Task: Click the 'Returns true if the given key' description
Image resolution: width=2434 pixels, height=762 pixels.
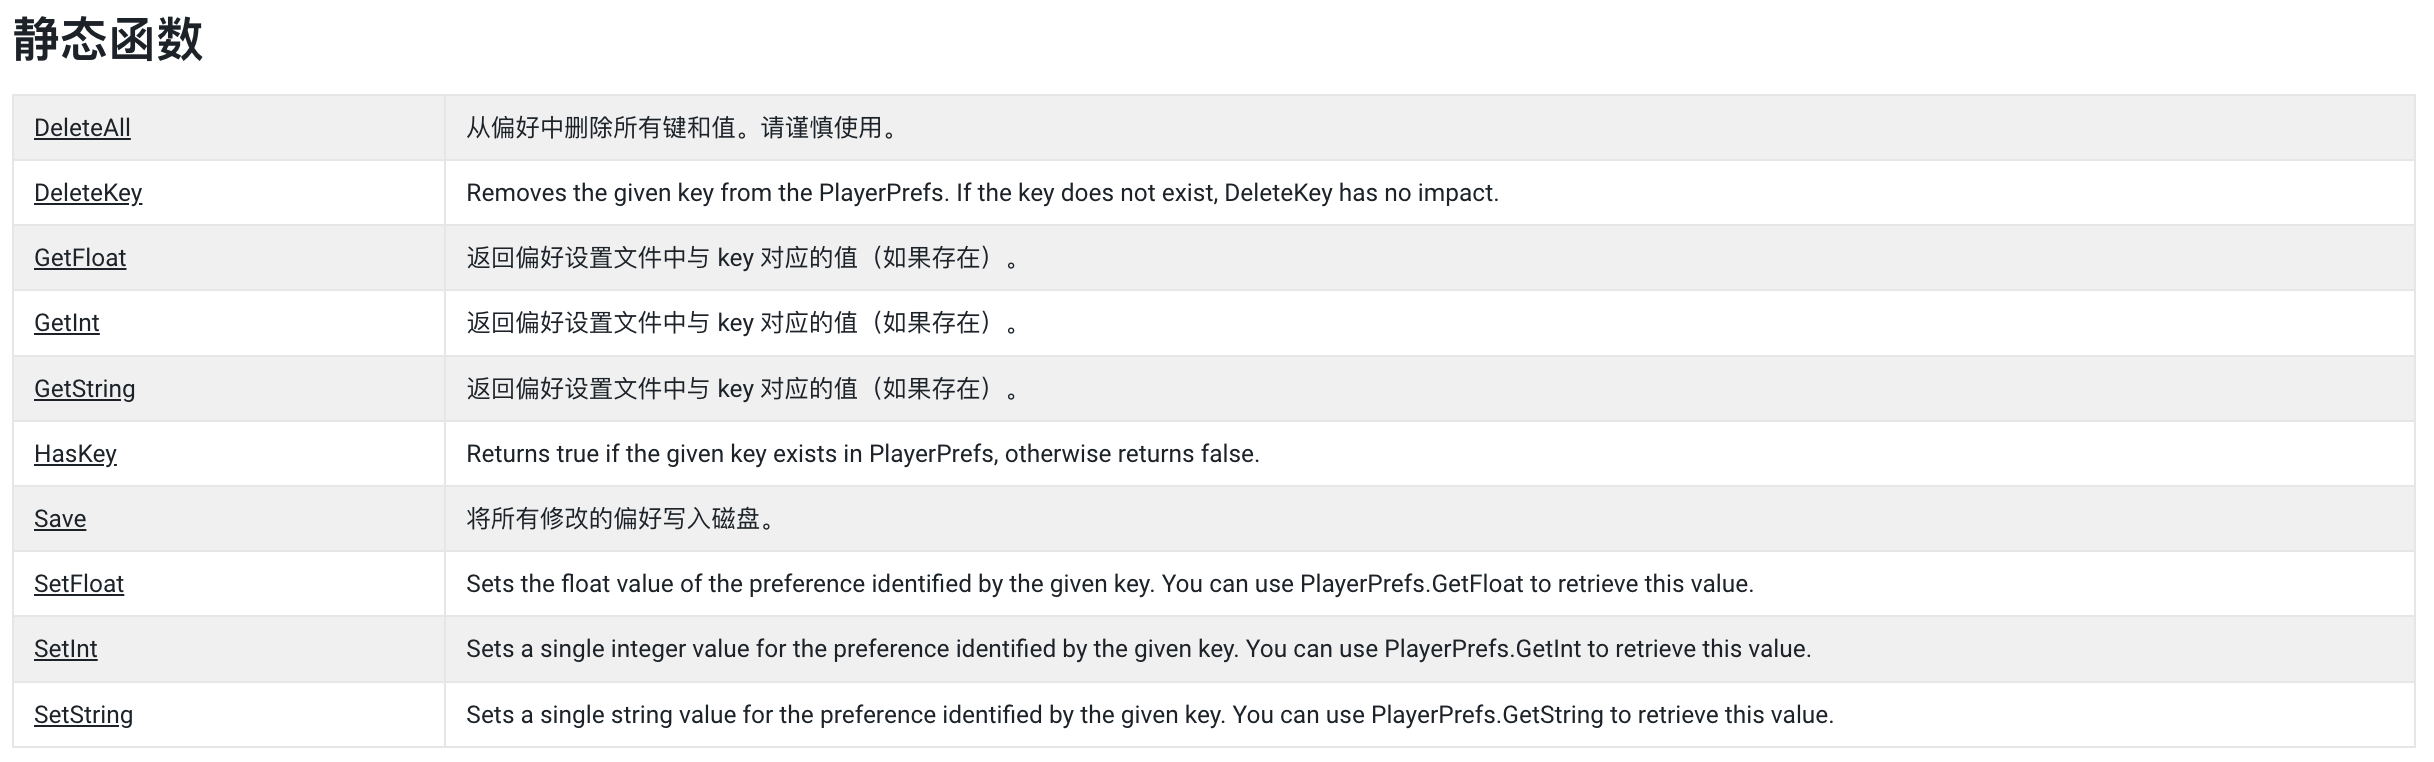Action: click(x=862, y=454)
